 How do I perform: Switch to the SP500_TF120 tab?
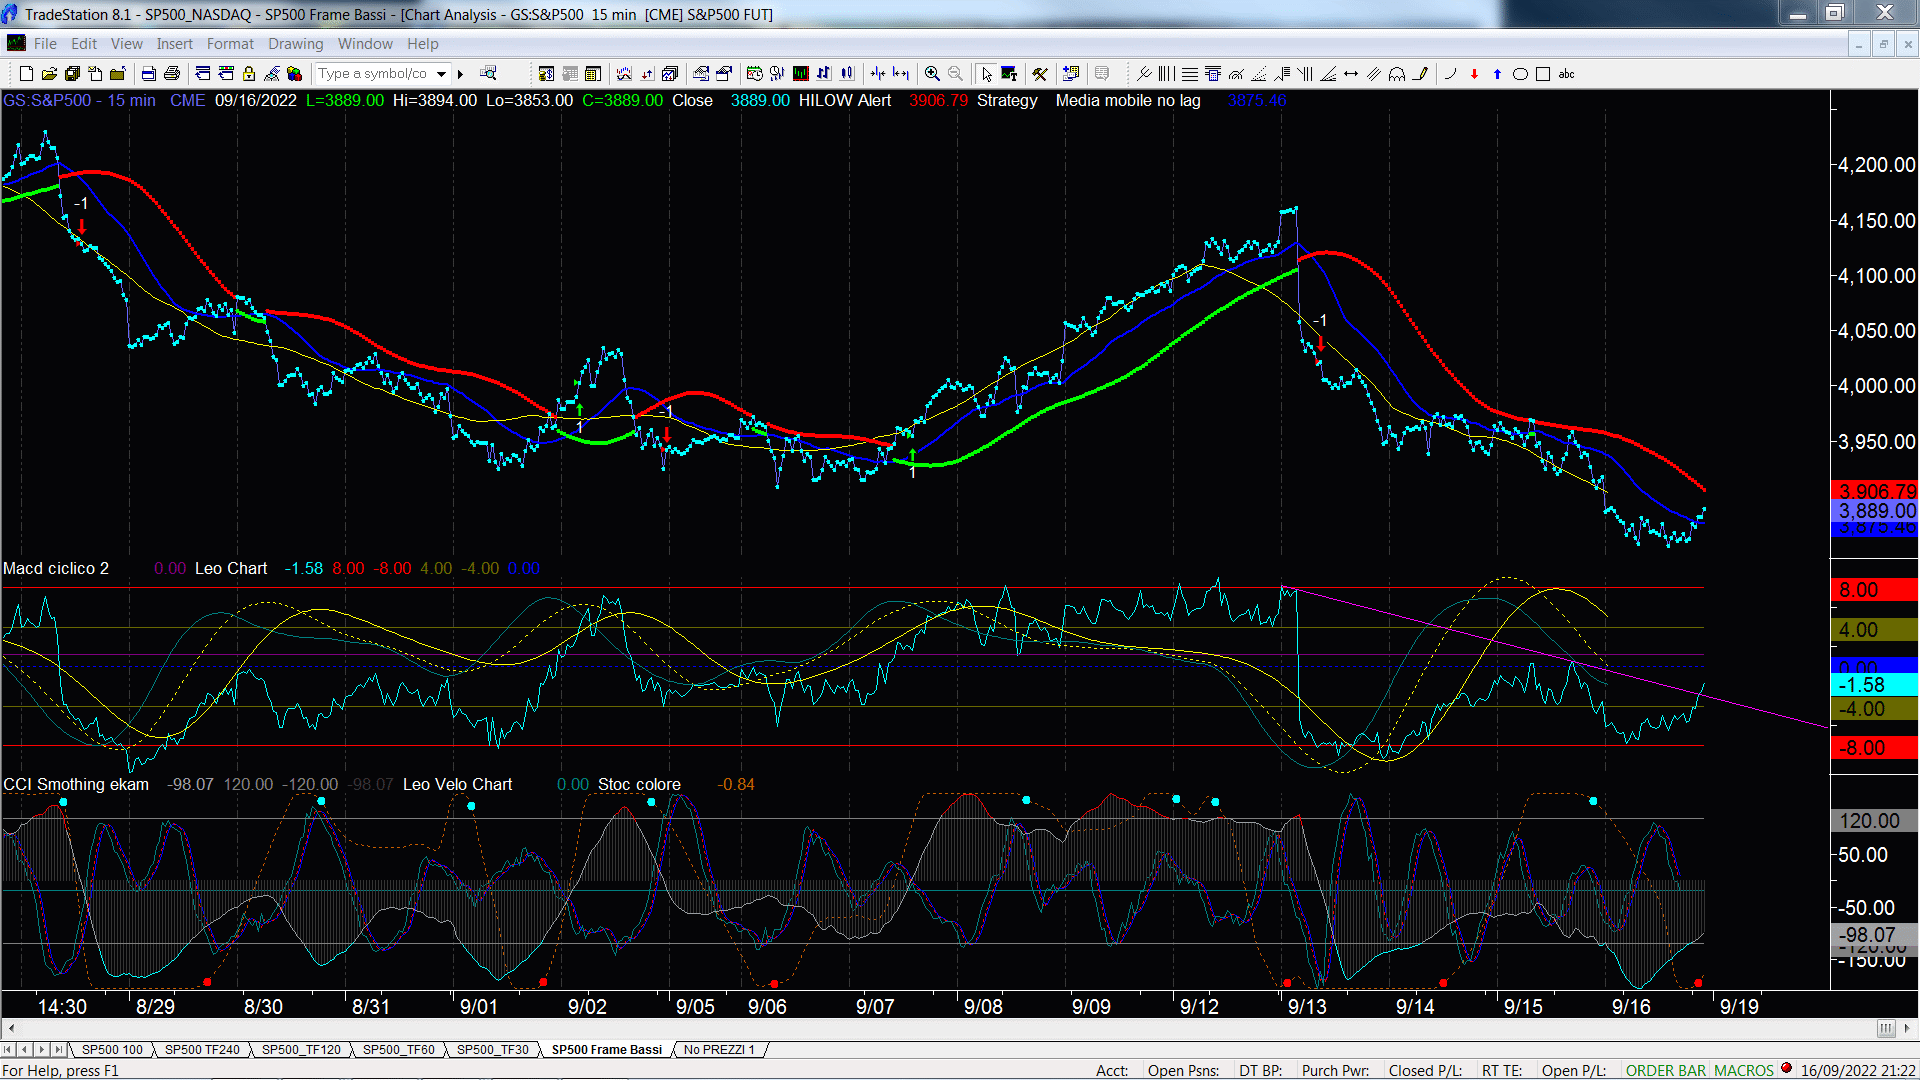point(301,1050)
